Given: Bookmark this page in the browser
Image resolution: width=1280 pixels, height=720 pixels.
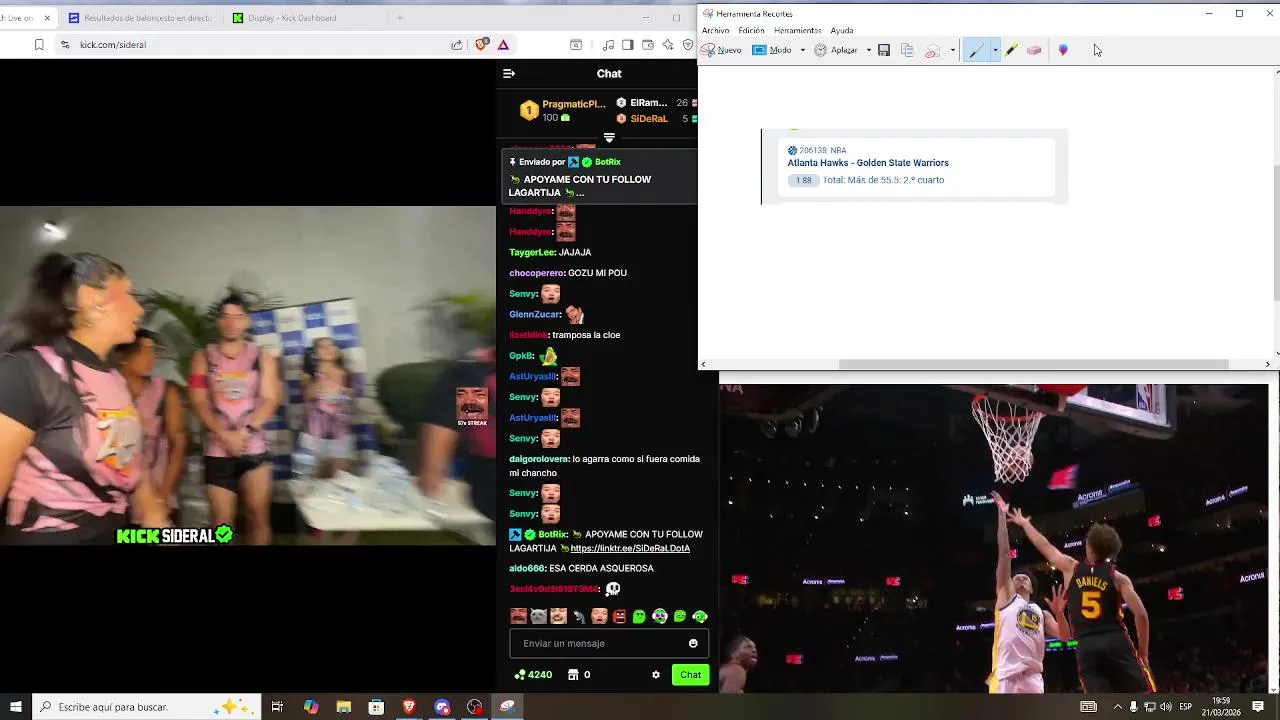Looking at the screenshot, I should coord(39,45).
